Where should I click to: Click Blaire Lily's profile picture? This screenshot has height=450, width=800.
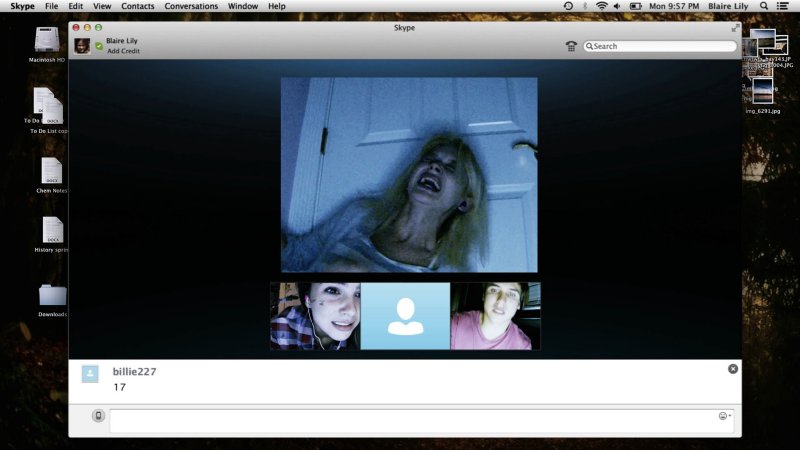pos(82,45)
